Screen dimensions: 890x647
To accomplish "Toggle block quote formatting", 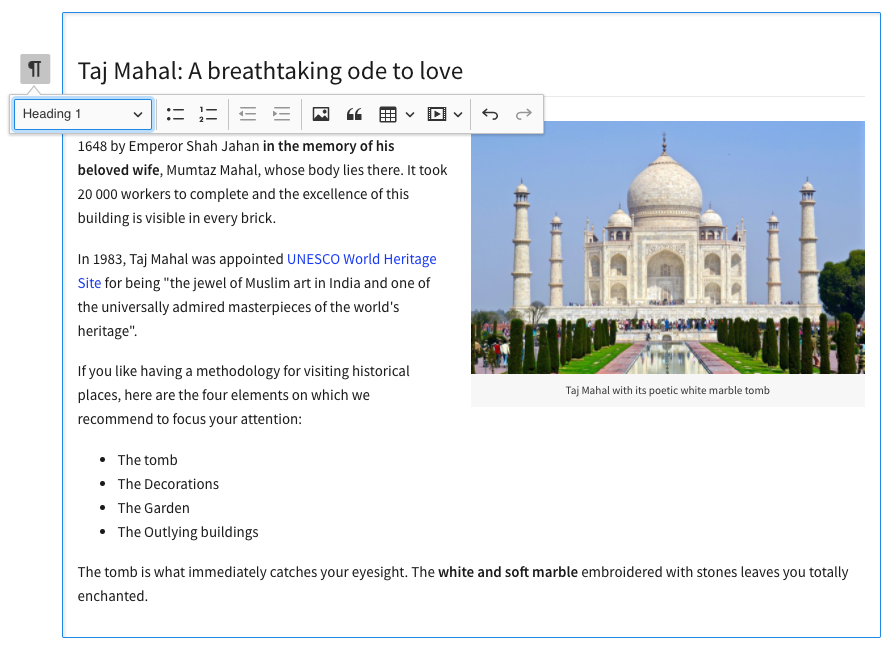I will click(354, 114).
